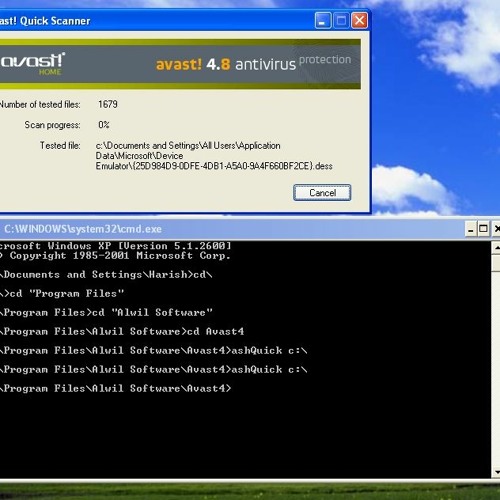Image resolution: width=500 pixels, height=500 pixels.
Task: Click the disabled maximize button on Quick Scanner
Action: pos(341,21)
